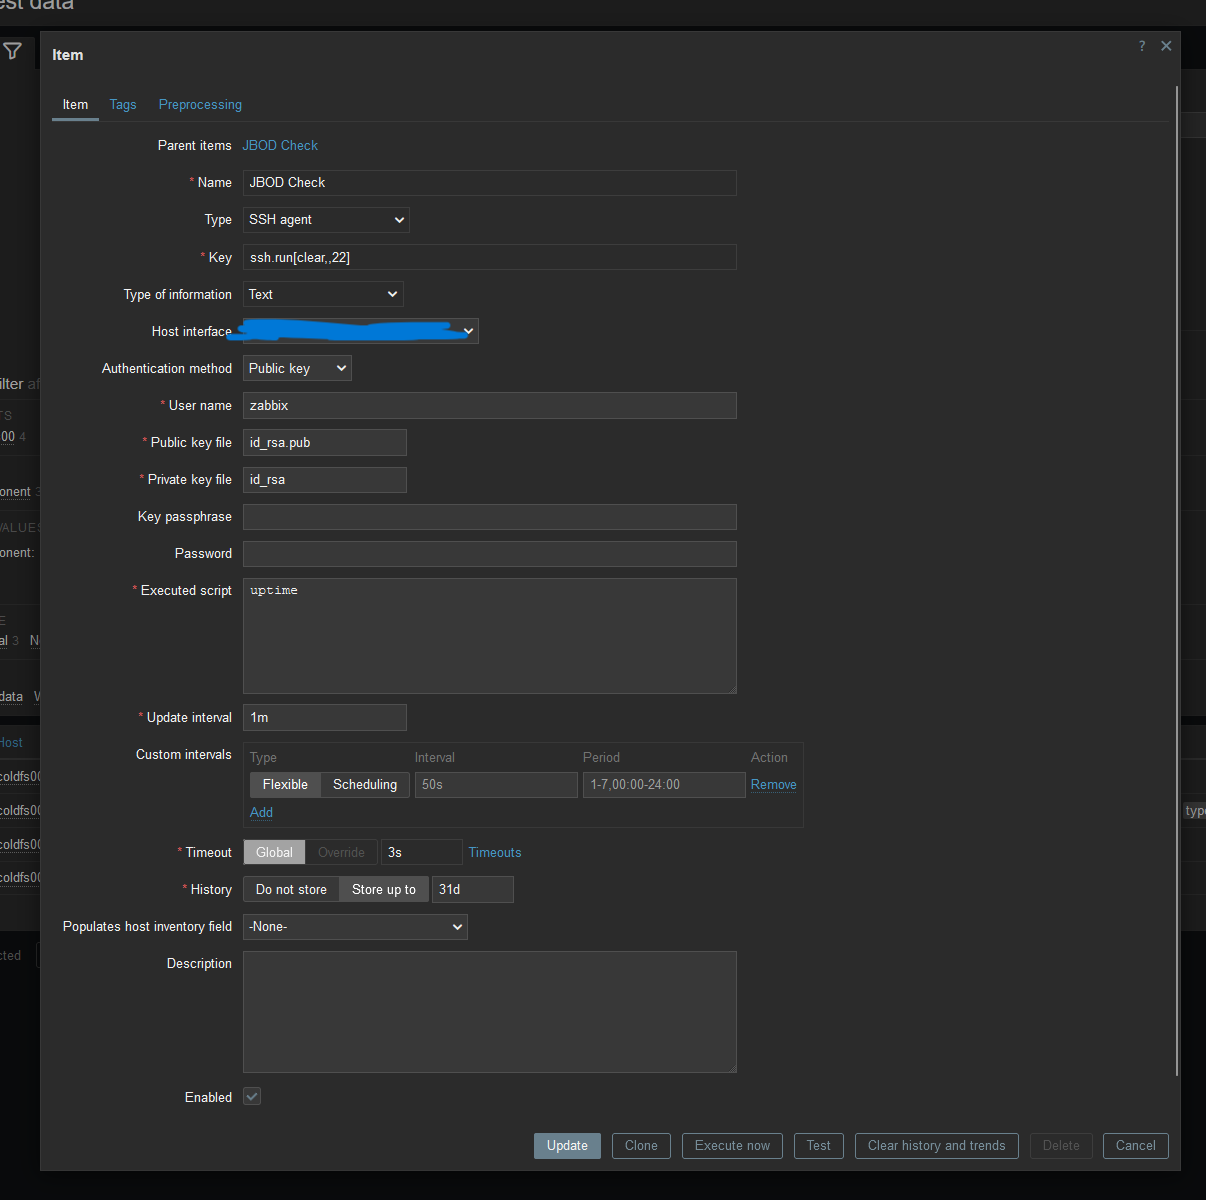The height and width of the screenshot is (1200, 1206).
Task: Select the Flexible interval type
Action: tap(285, 785)
